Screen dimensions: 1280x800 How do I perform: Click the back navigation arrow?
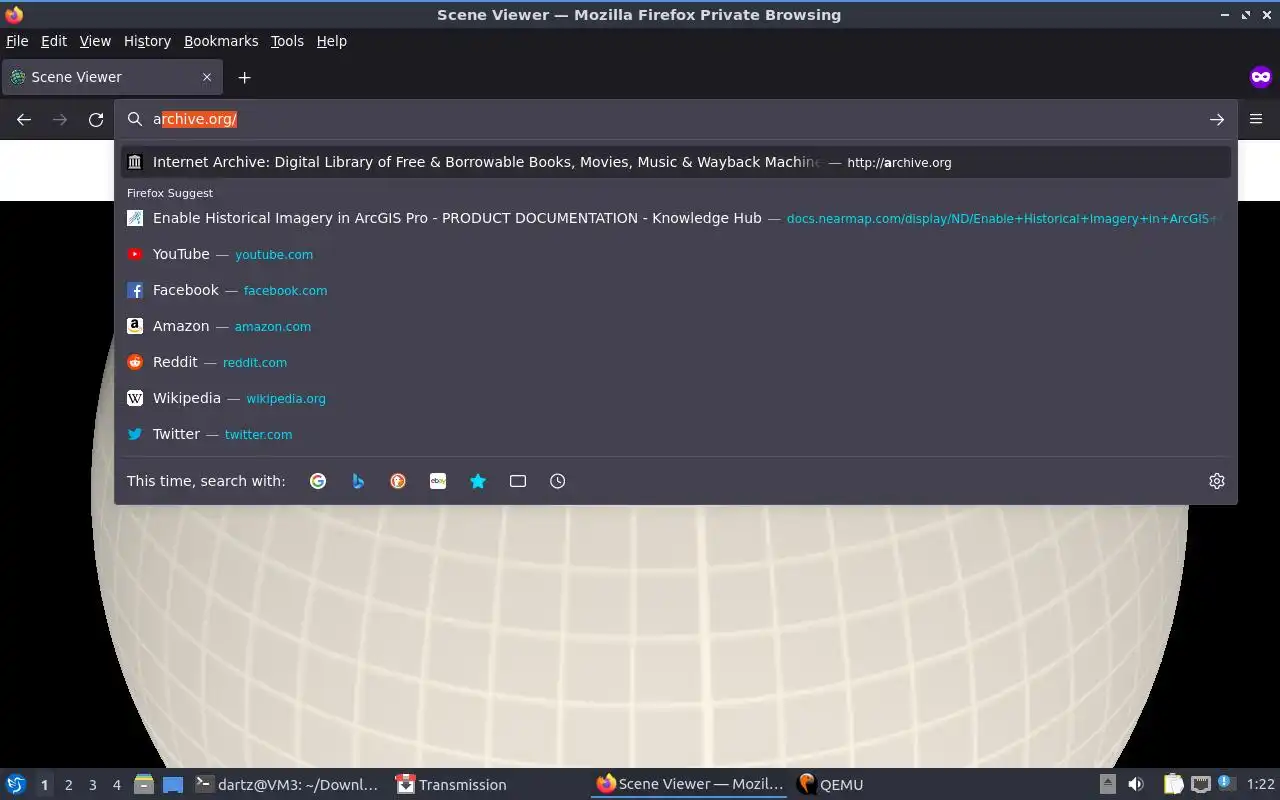[24, 120]
